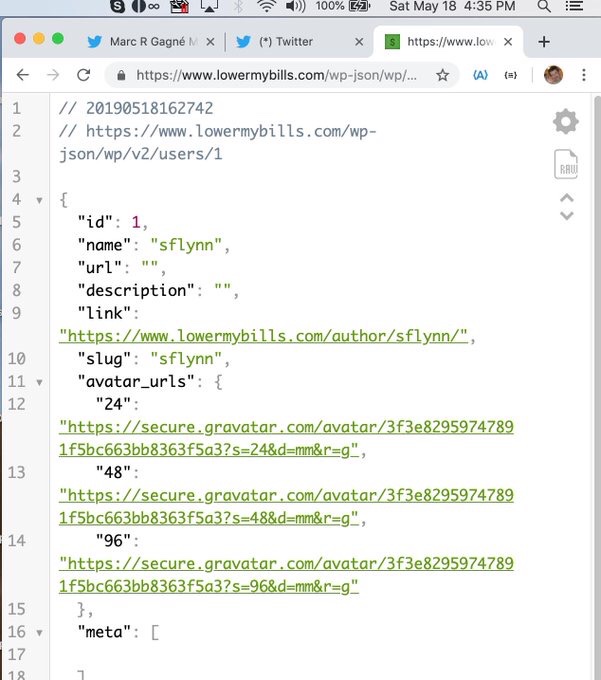Close the lowermybills tab
The image size is (601, 680).
508,42
